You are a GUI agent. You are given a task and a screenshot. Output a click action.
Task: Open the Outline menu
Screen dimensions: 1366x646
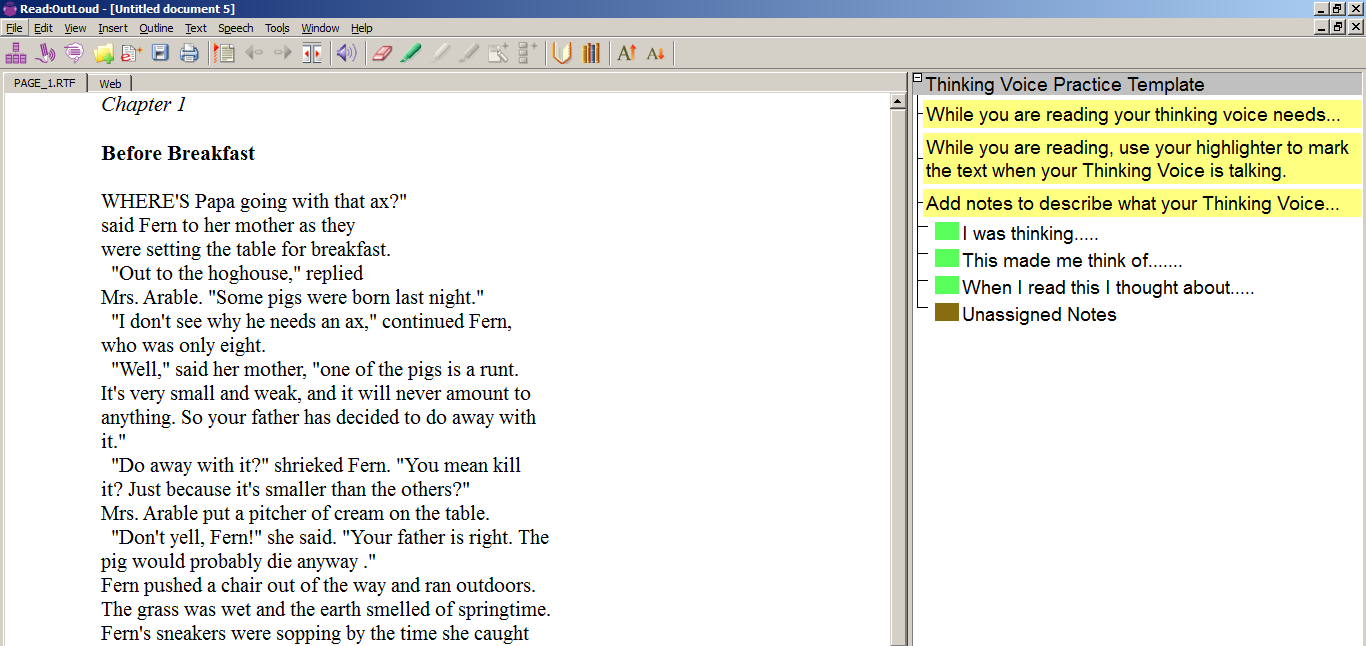tap(156, 28)
